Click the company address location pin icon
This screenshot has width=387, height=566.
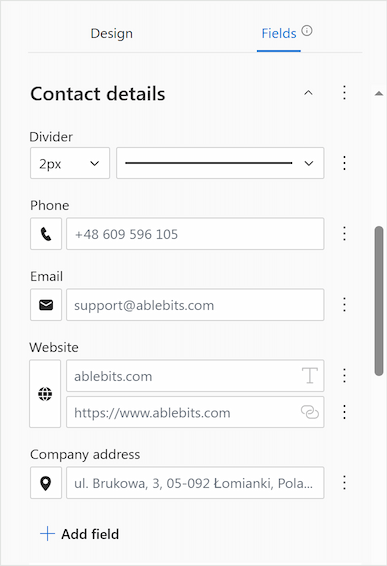coord(46,483)
